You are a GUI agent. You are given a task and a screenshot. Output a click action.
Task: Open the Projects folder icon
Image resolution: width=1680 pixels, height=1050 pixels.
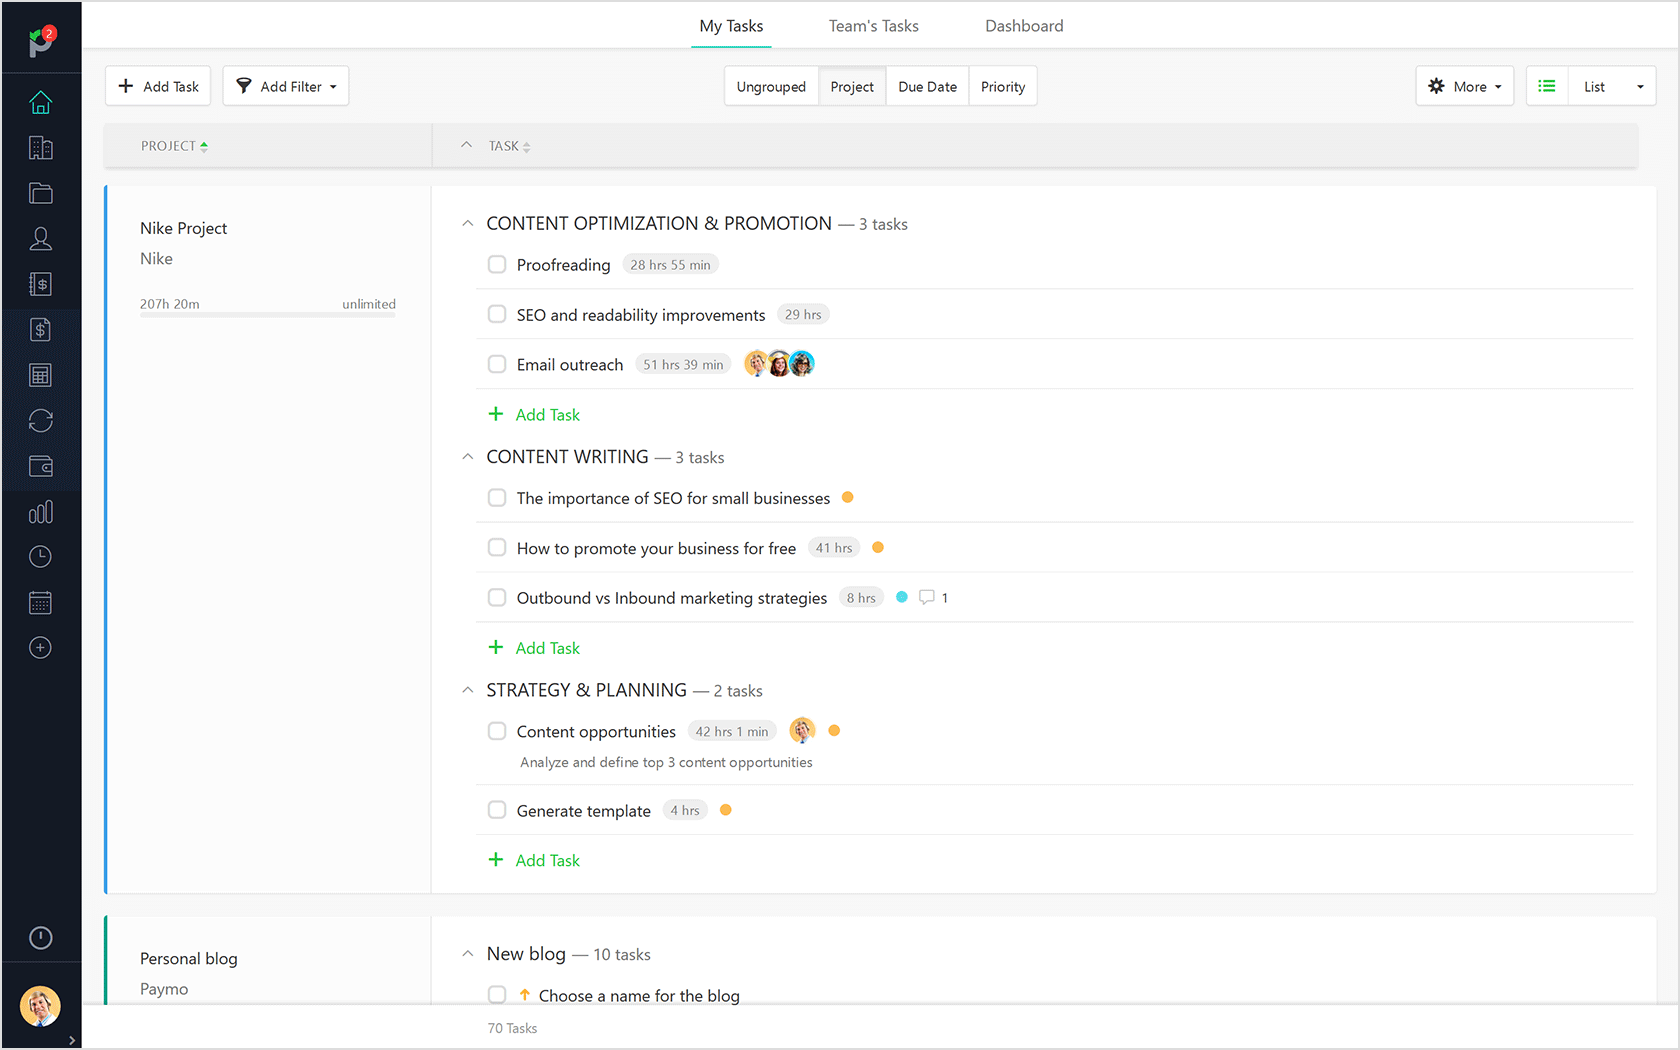pos(40,193)
